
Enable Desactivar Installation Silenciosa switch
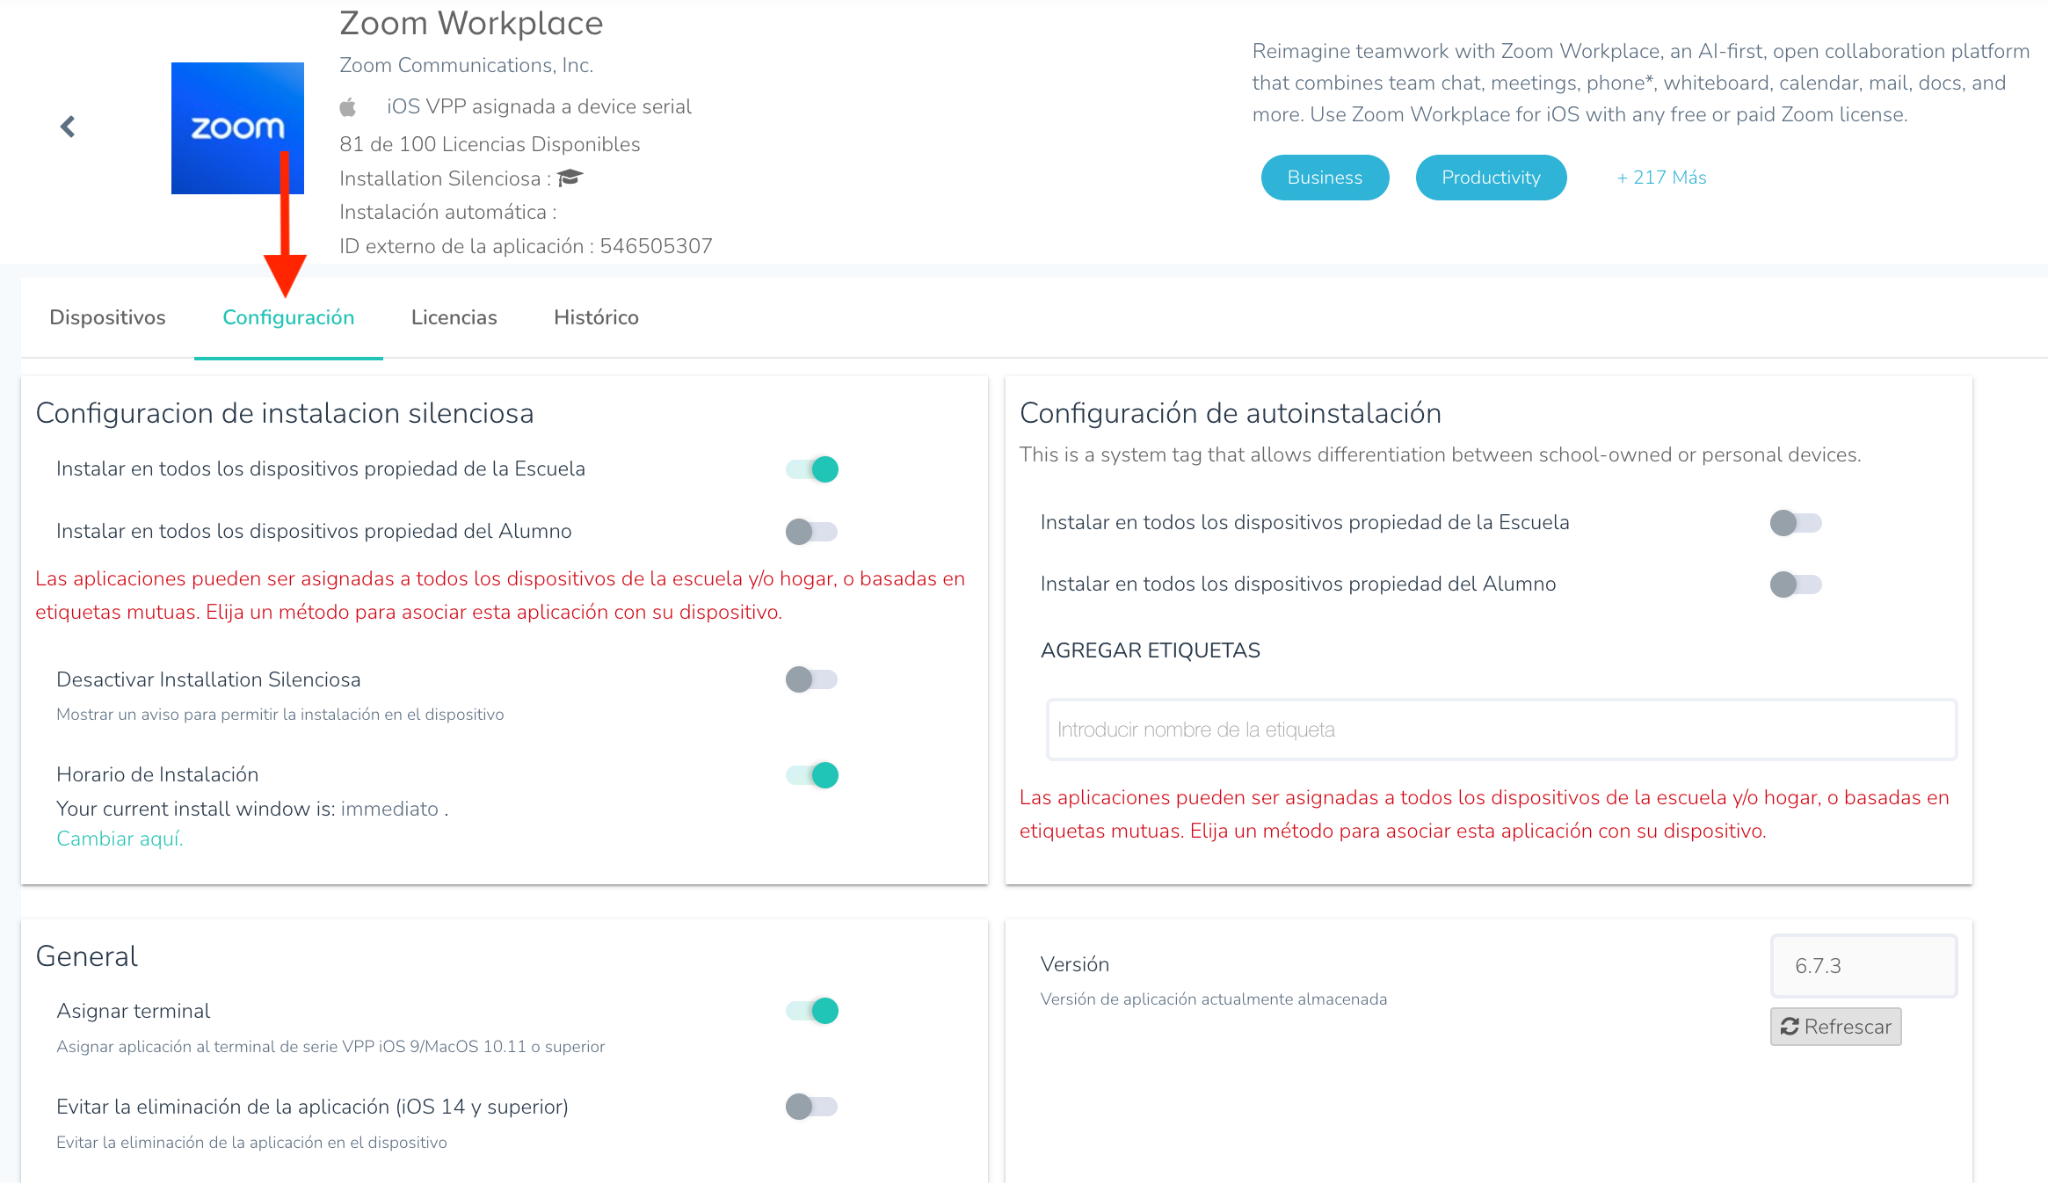pyautogui.click(x=812, y=680)
